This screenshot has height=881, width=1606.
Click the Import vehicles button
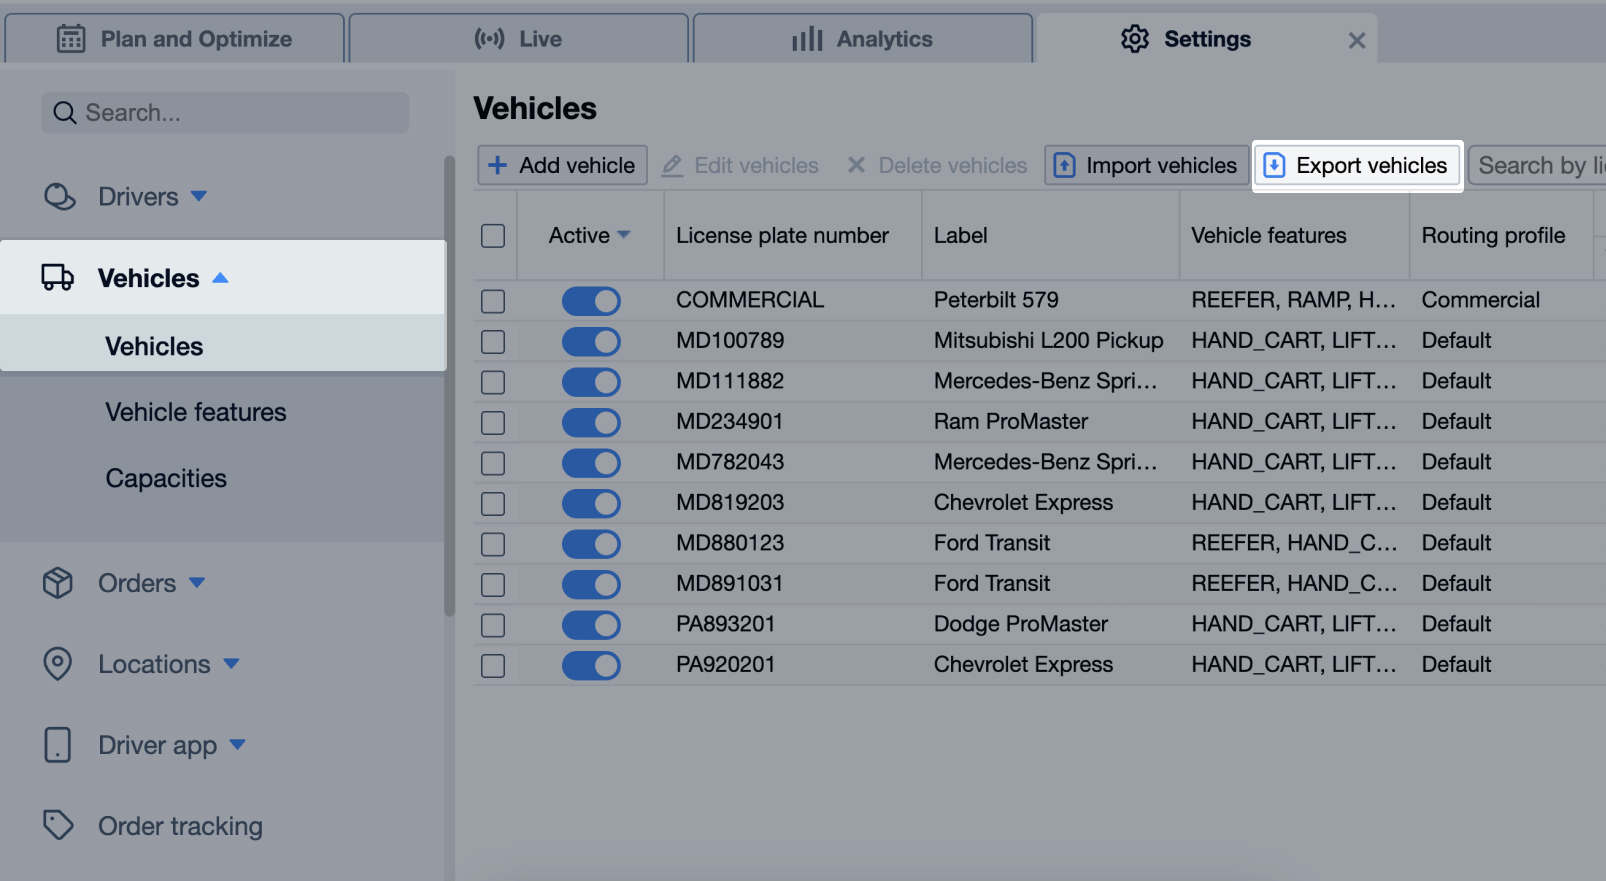[1147, 165]
